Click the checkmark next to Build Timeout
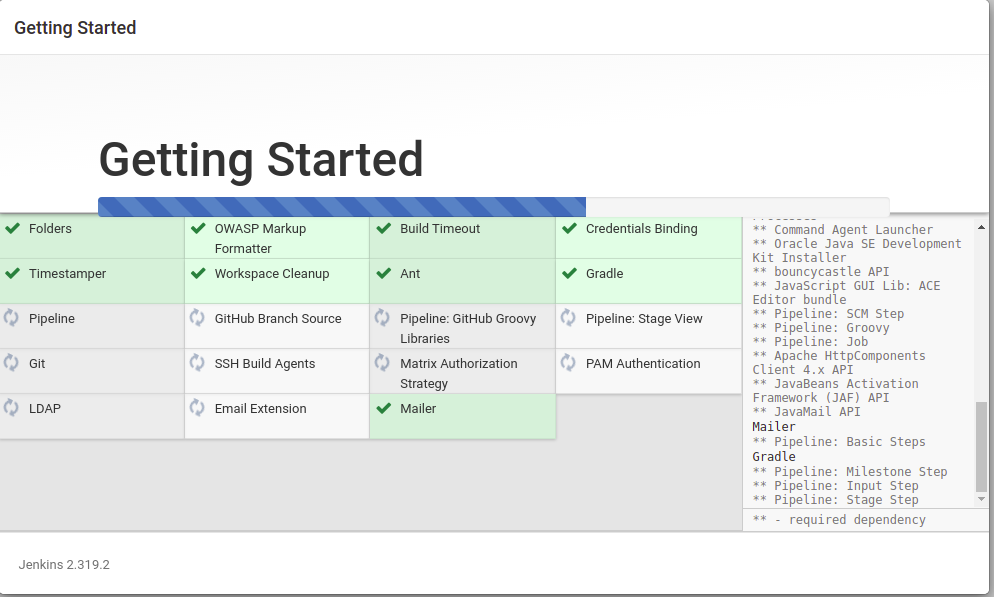This screenshot has height=597, width=994. point(384,228)
